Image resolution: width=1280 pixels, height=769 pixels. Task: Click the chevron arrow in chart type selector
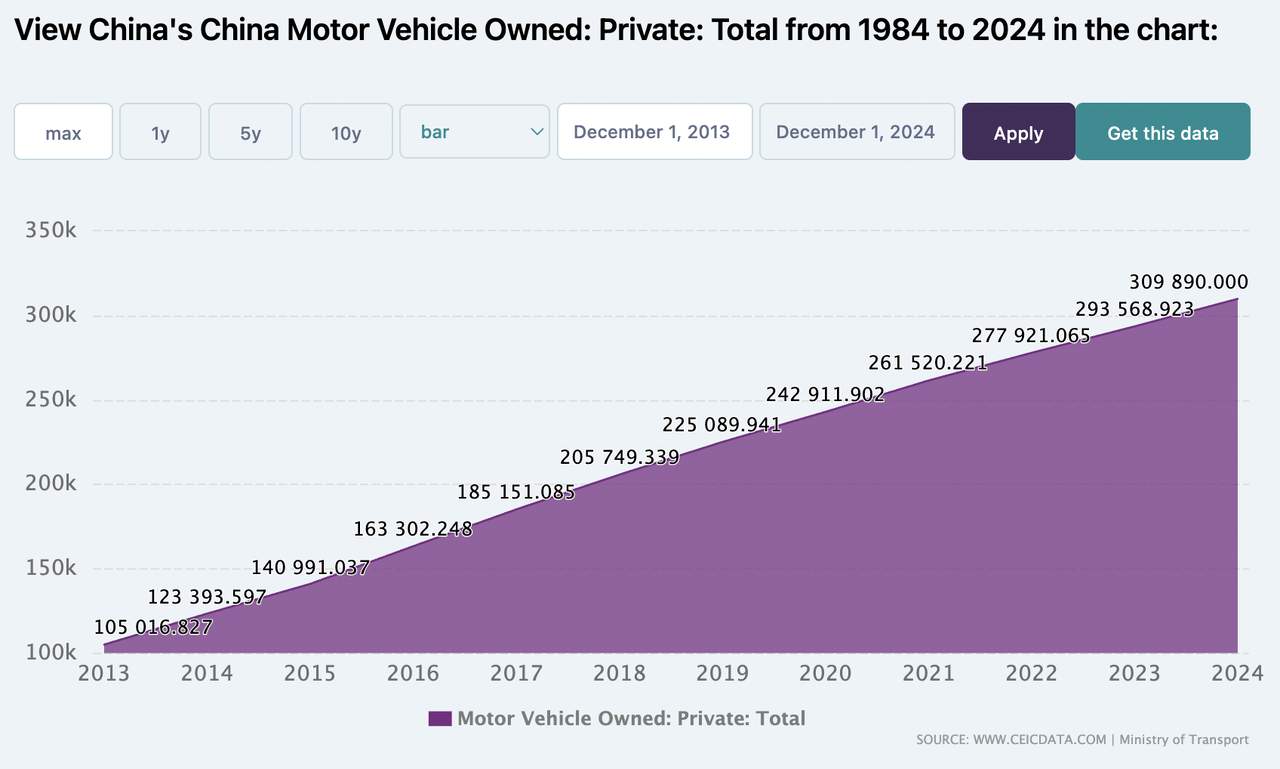click(x=537, y=132)
